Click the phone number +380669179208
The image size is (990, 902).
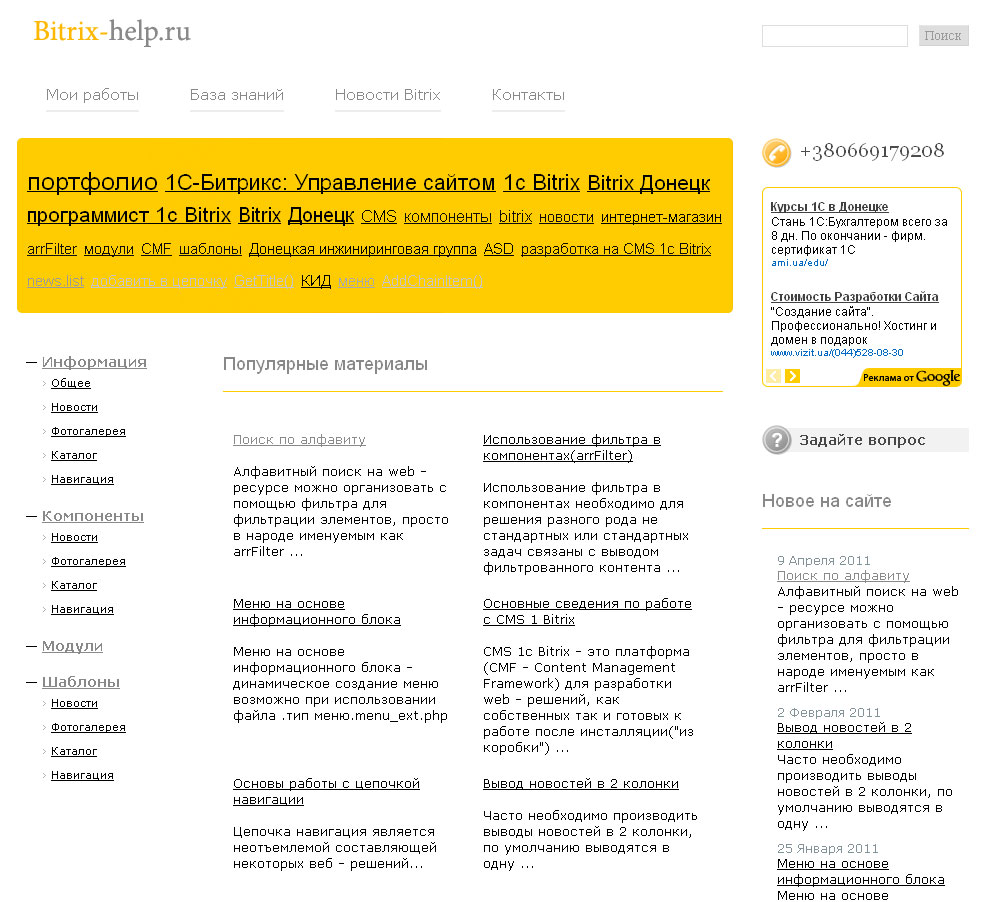872,151
